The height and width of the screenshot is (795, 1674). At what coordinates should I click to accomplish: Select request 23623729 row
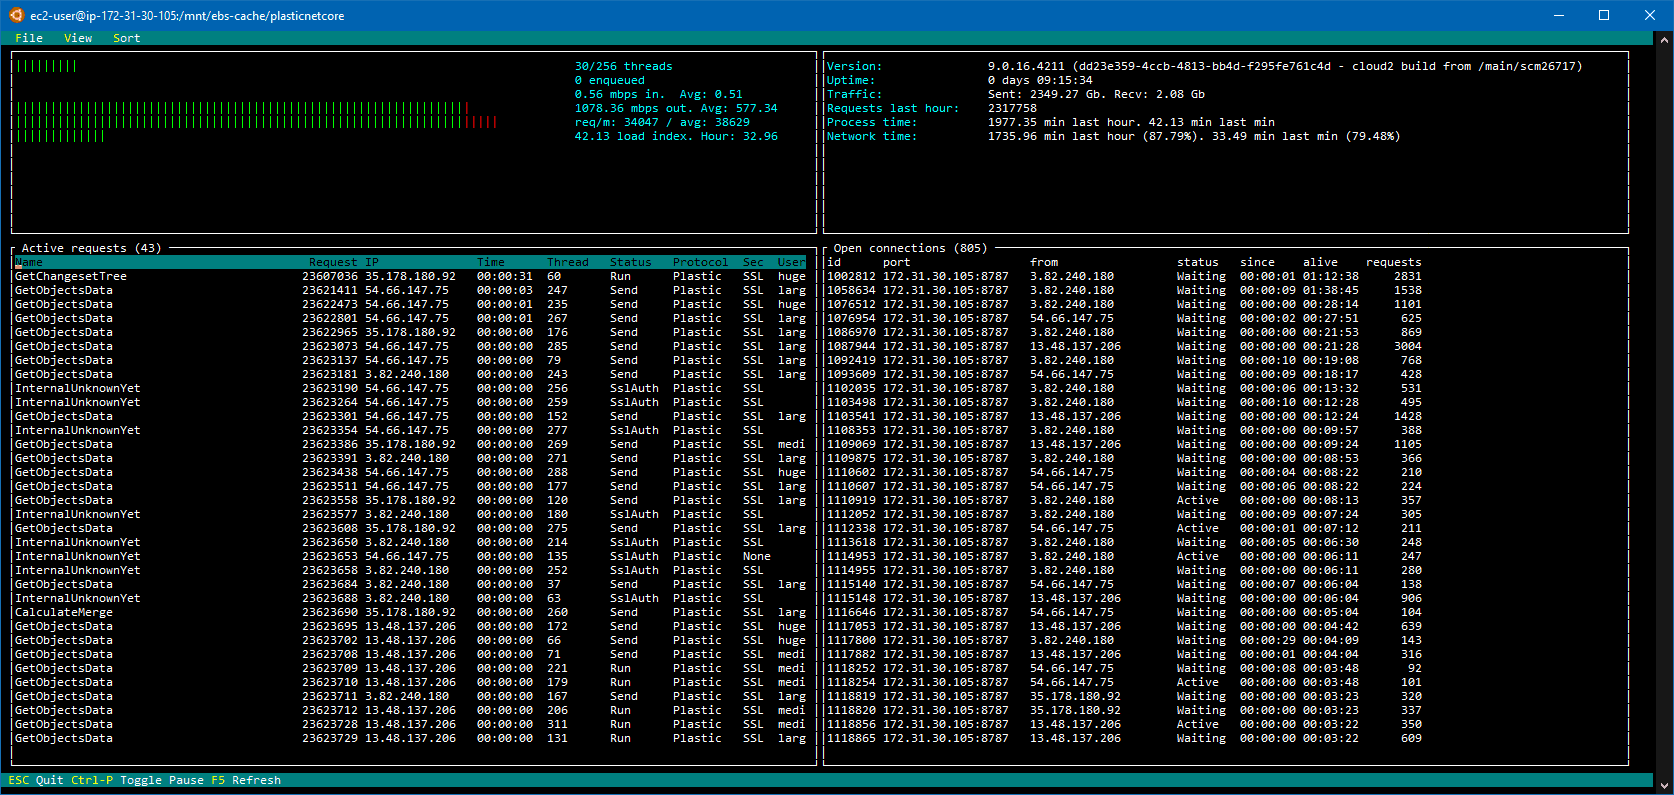[411, 738]
